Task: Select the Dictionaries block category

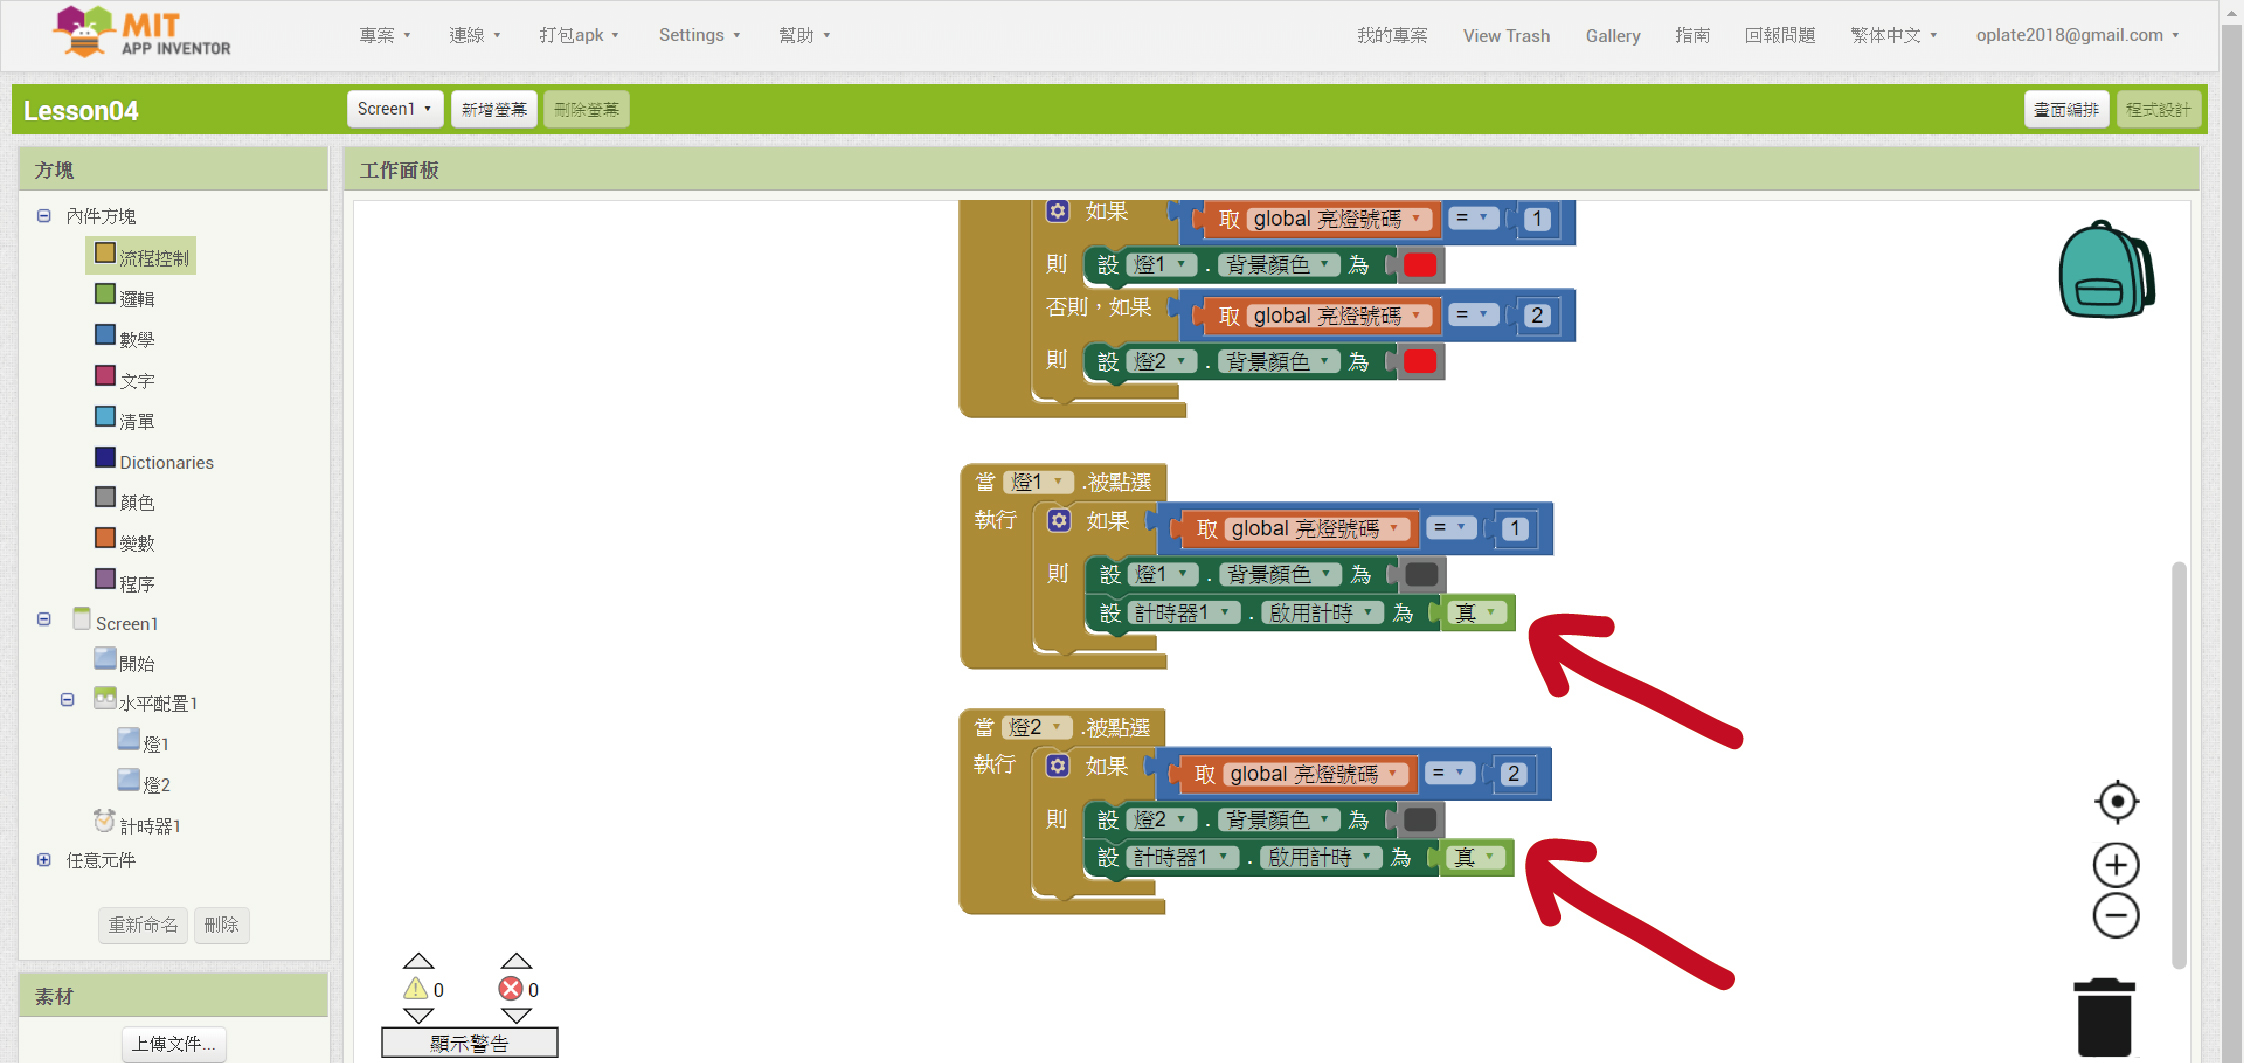Action: coord(155,461)
